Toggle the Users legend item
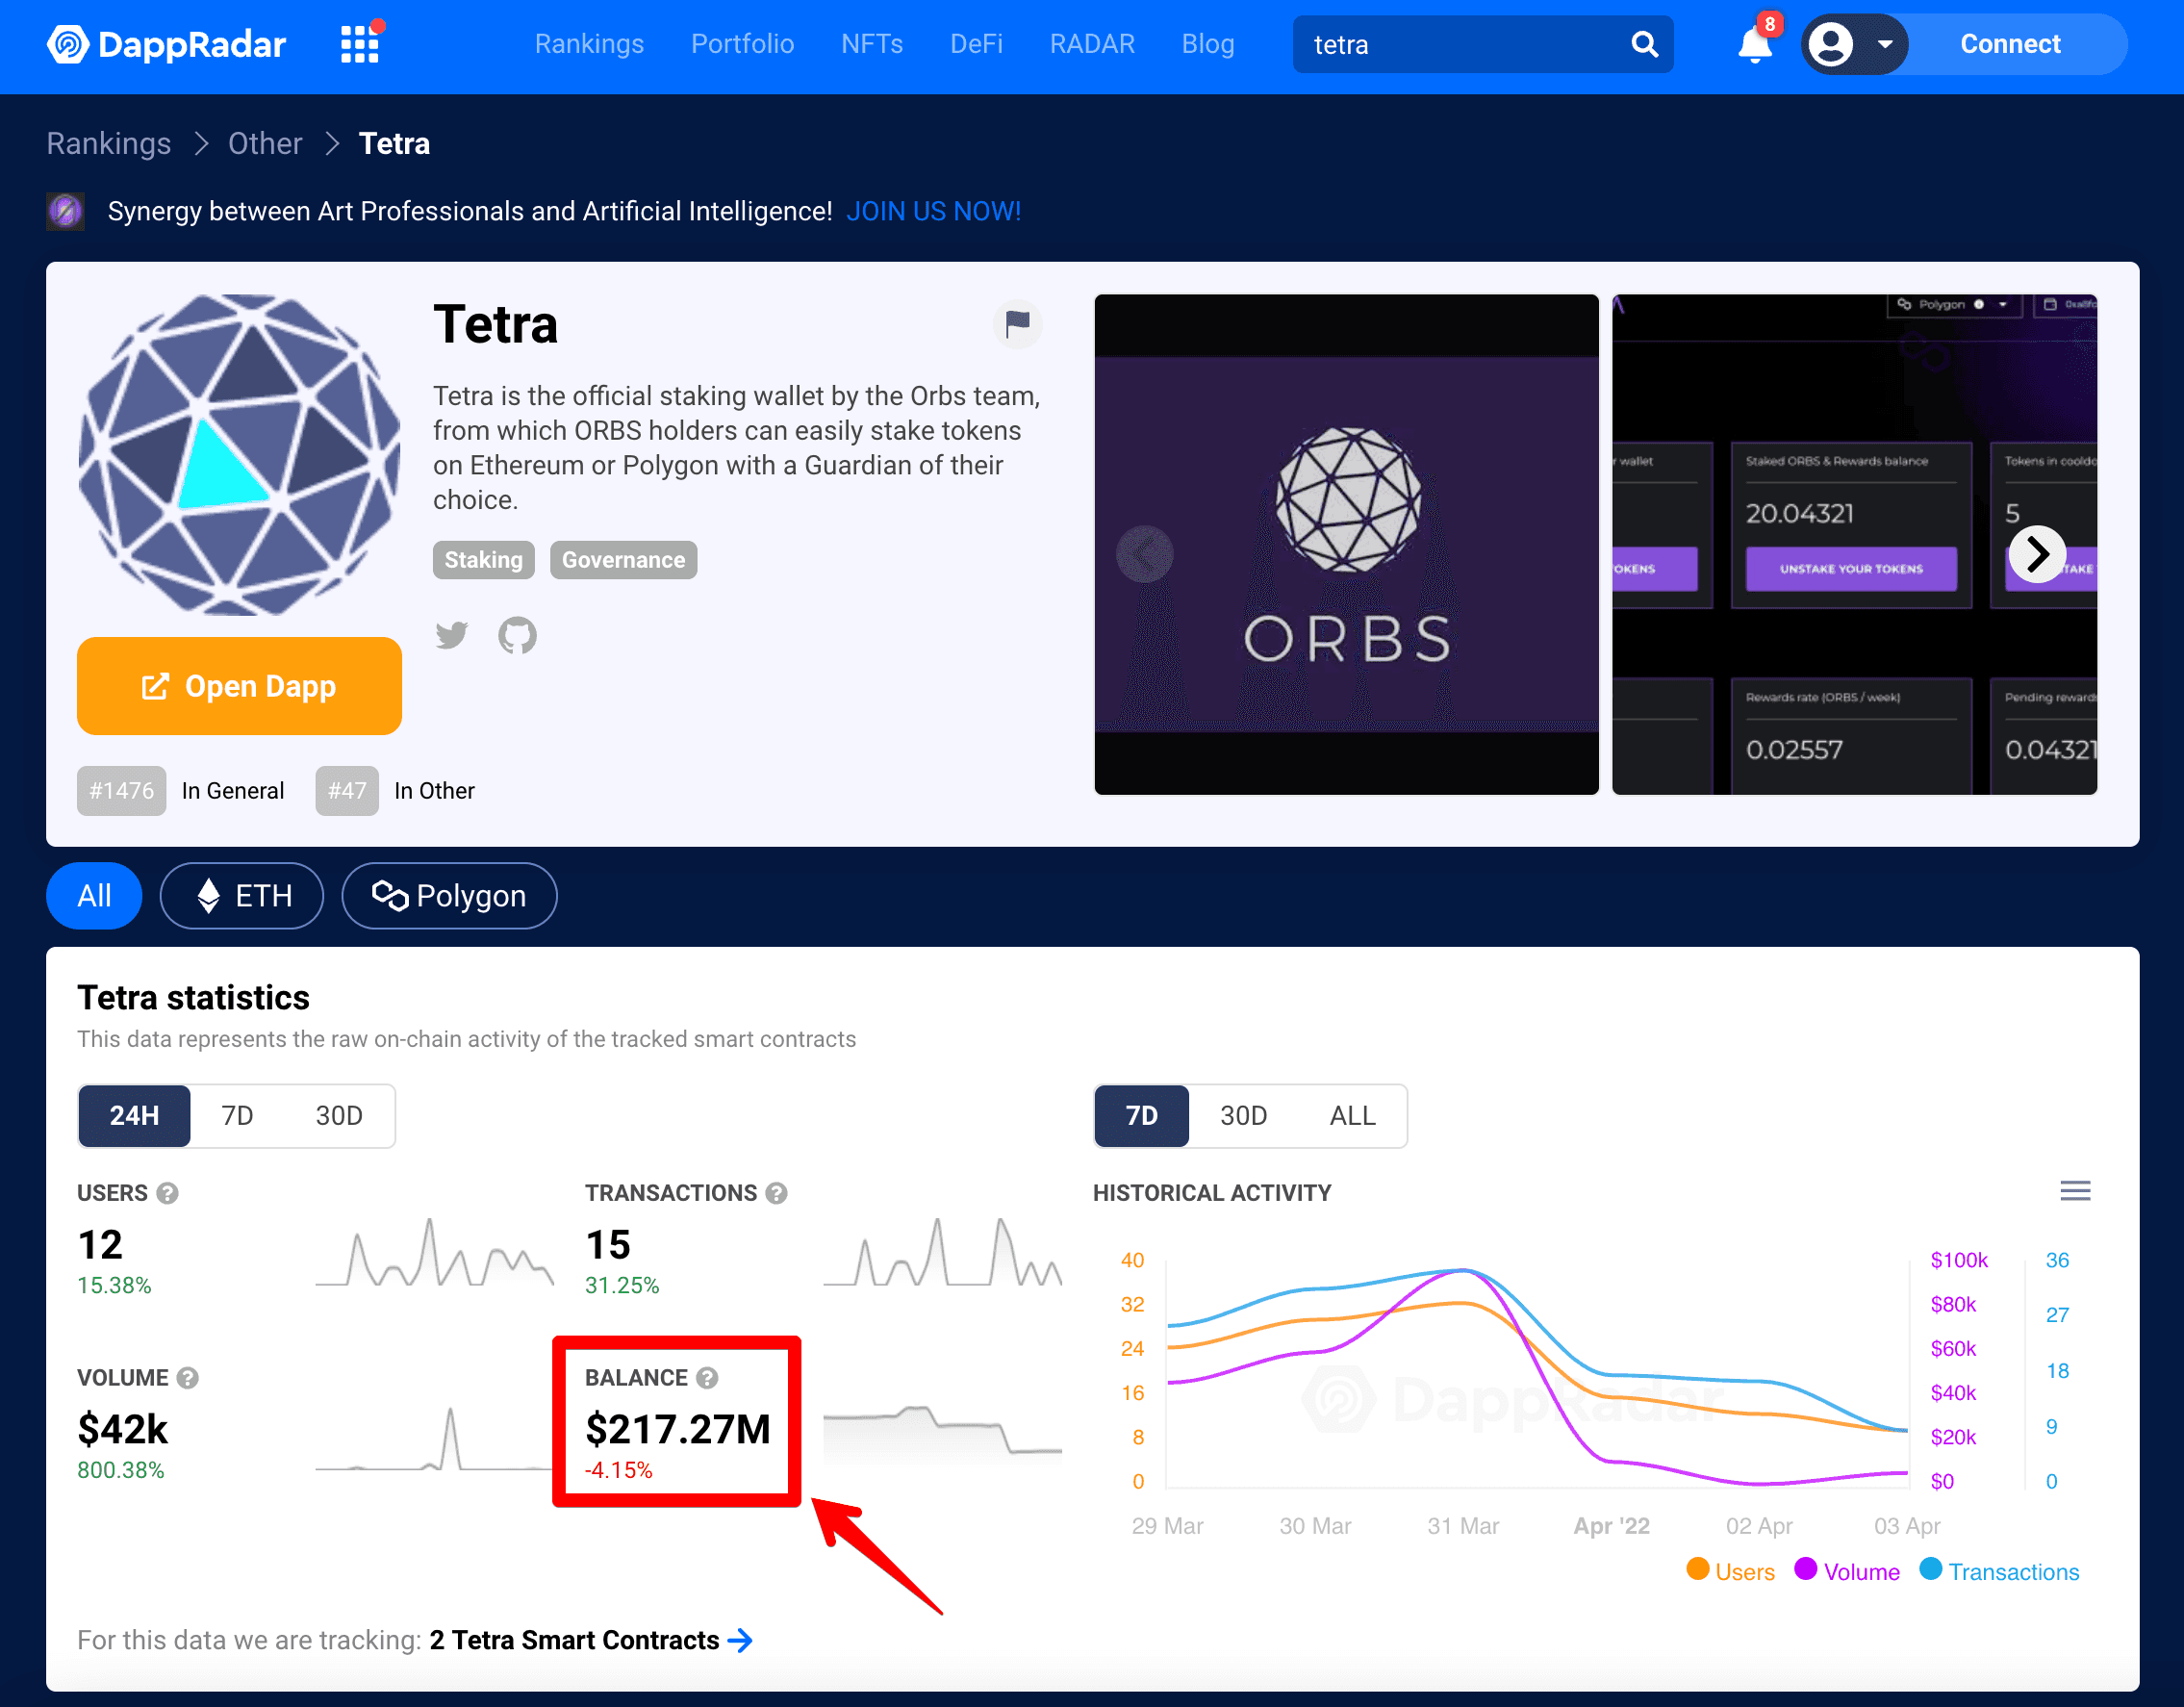2184x1707 pixels. click(x=1730, y=1572)
